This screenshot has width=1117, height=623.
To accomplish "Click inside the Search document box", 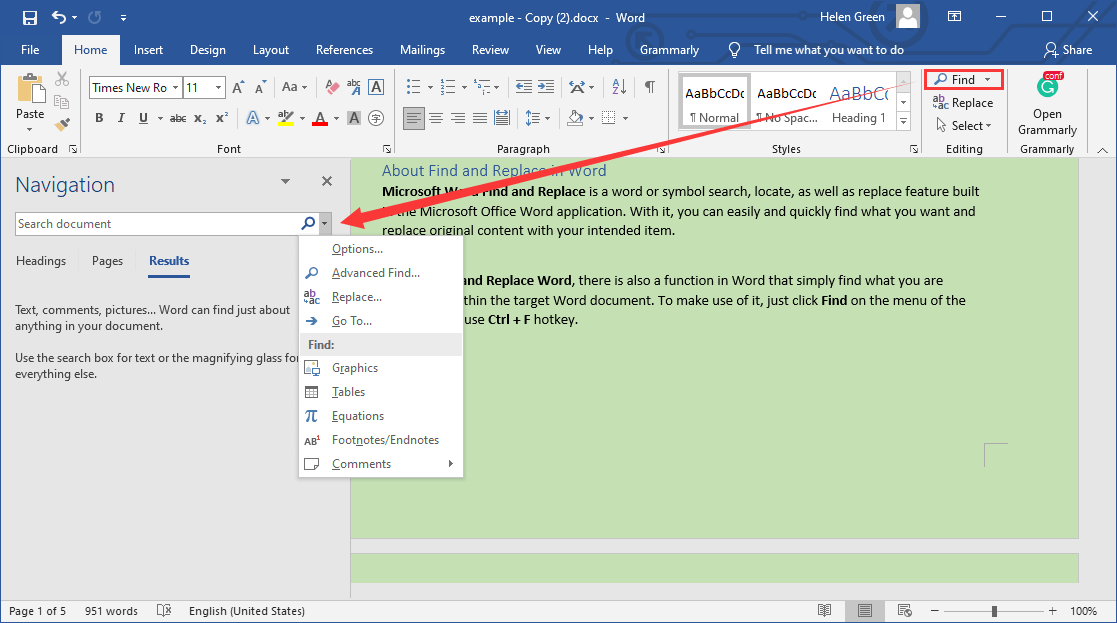I will (x=150, y=222).
